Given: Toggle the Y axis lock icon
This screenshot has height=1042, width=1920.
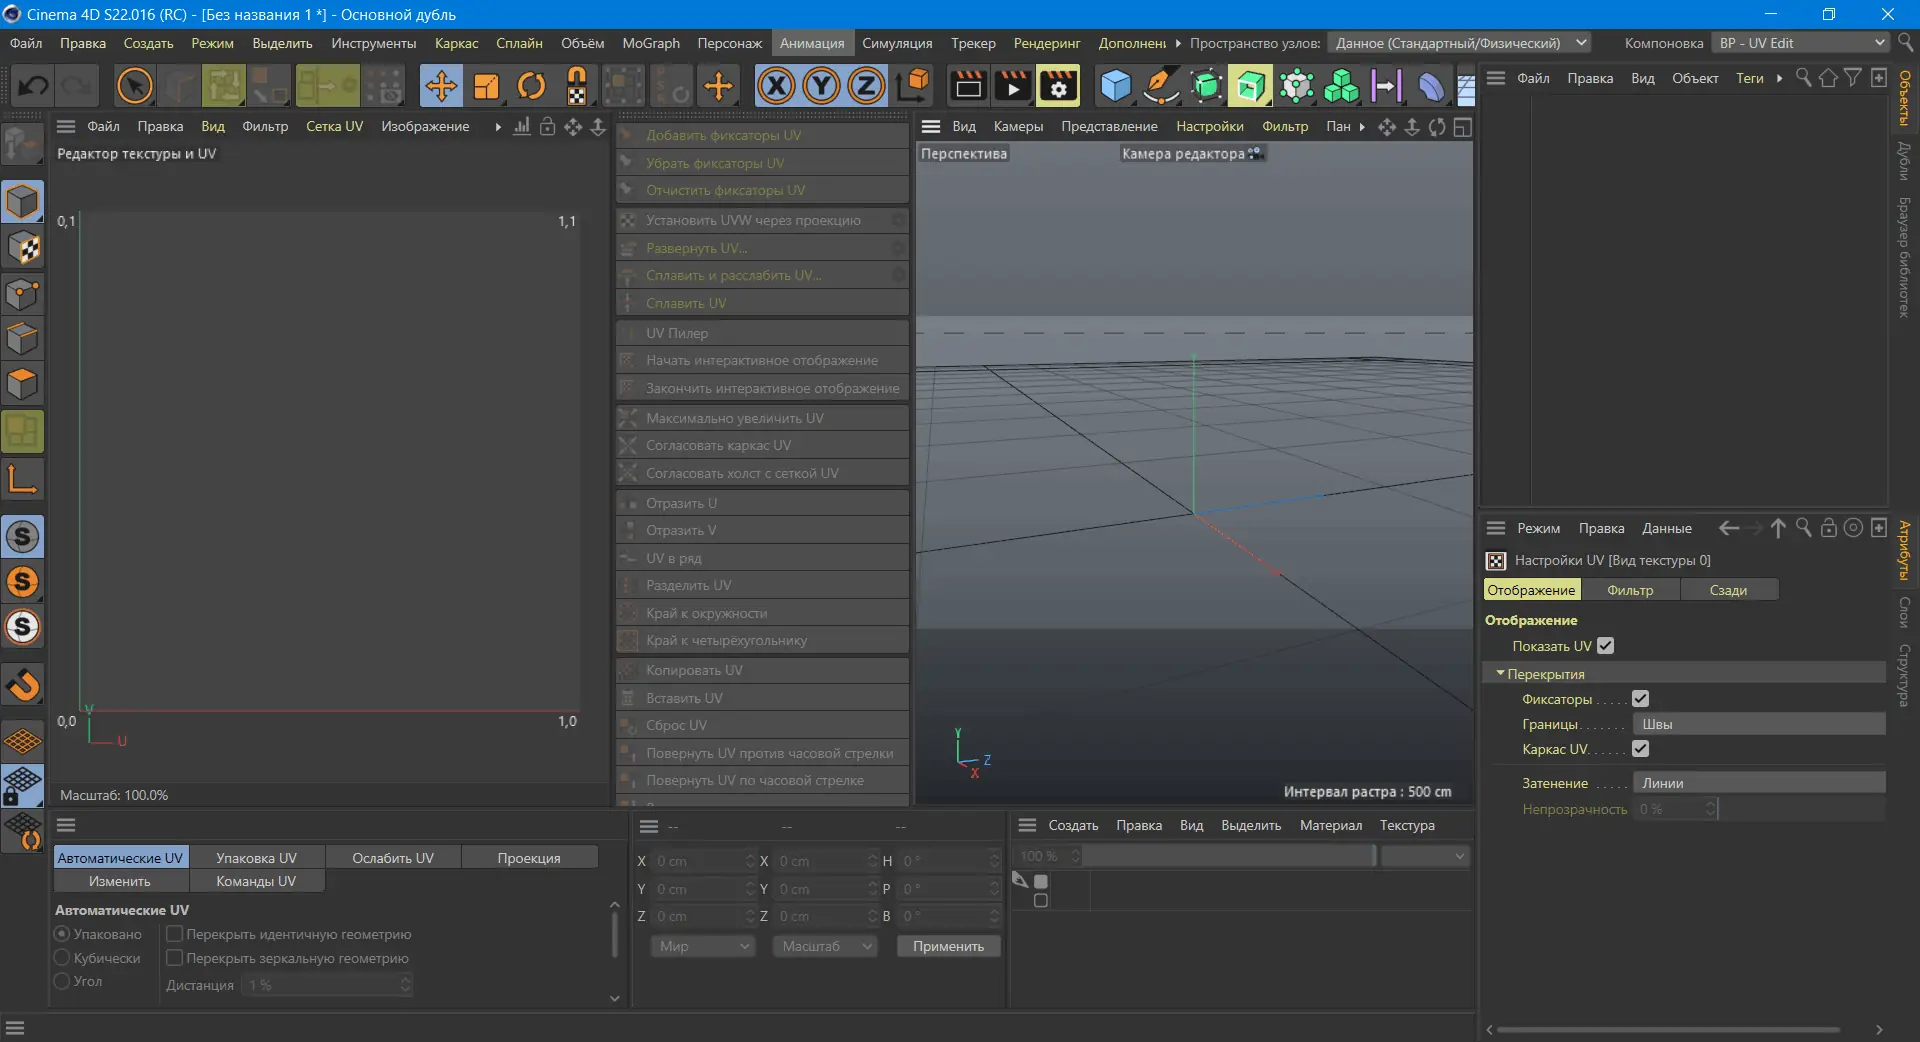Looking at the screenshot, I should [820, 86].
